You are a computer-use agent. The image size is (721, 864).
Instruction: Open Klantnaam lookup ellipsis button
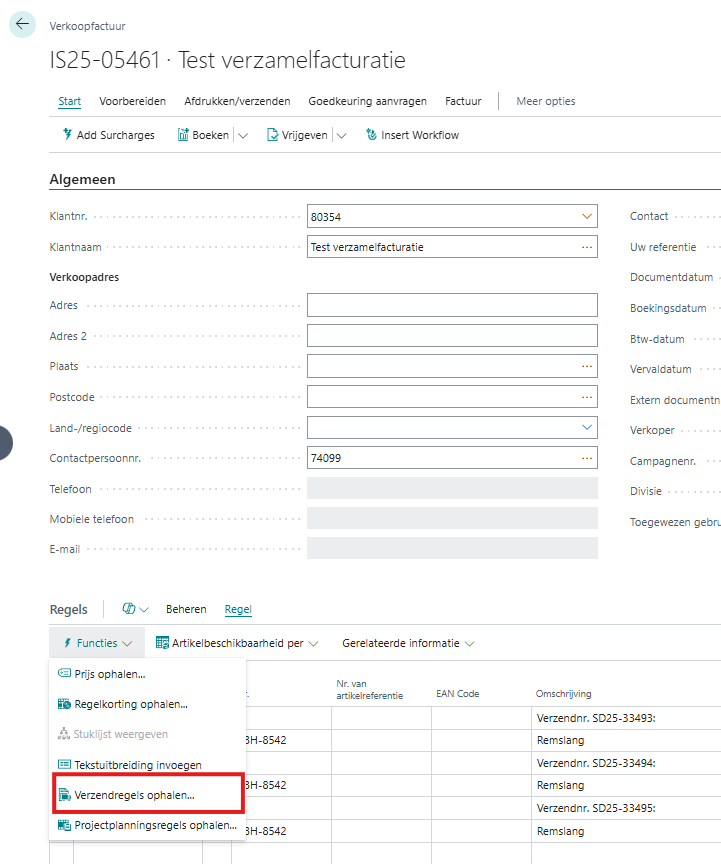pos(586,247)
